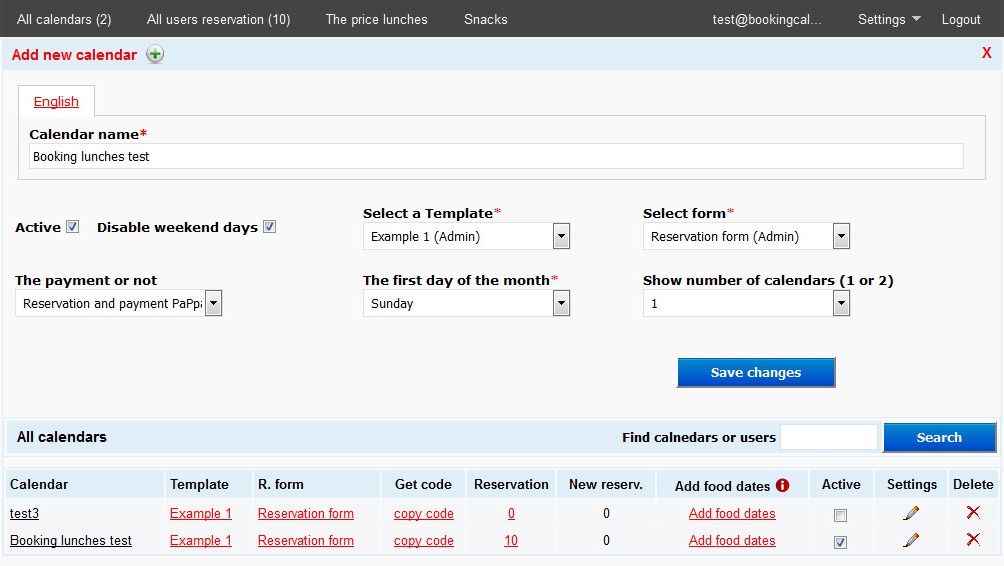Edit settings pencil for test3 calendar
This screenshot has width=1004, height=566.
(911, 514)
